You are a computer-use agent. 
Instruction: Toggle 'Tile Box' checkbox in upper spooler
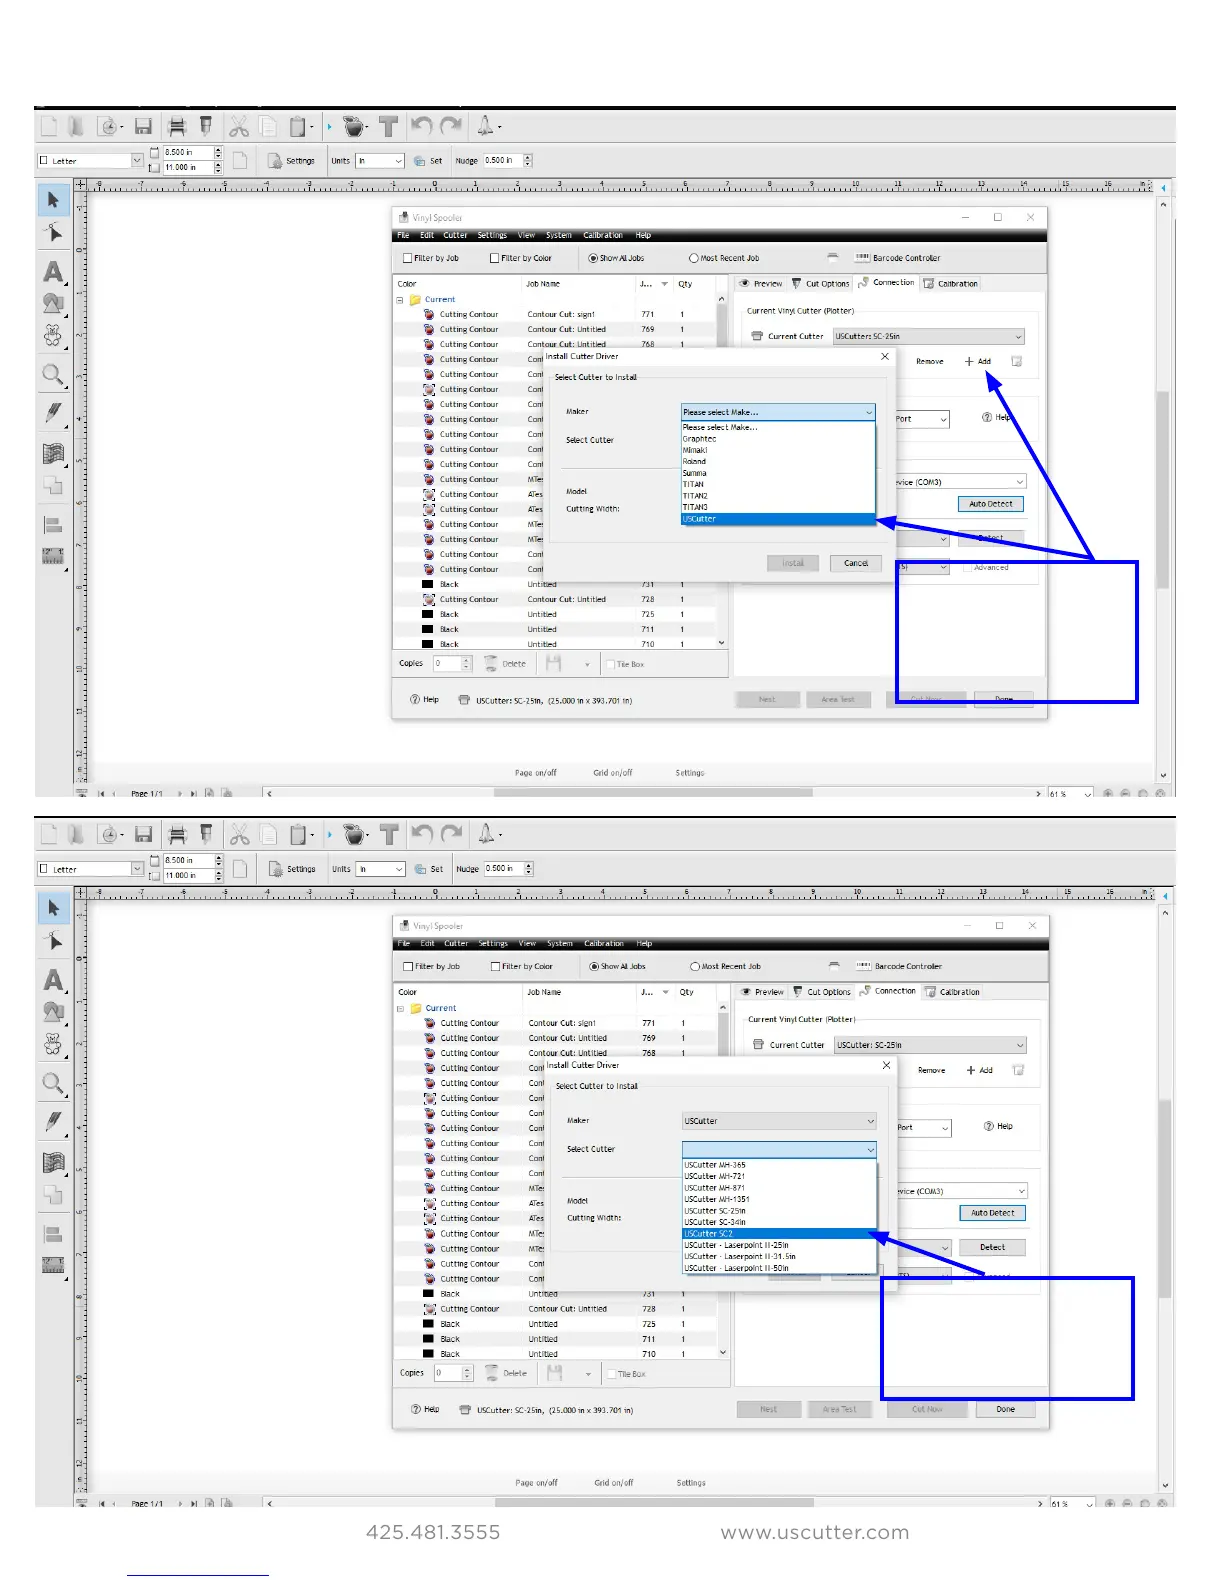coord(611,664)
